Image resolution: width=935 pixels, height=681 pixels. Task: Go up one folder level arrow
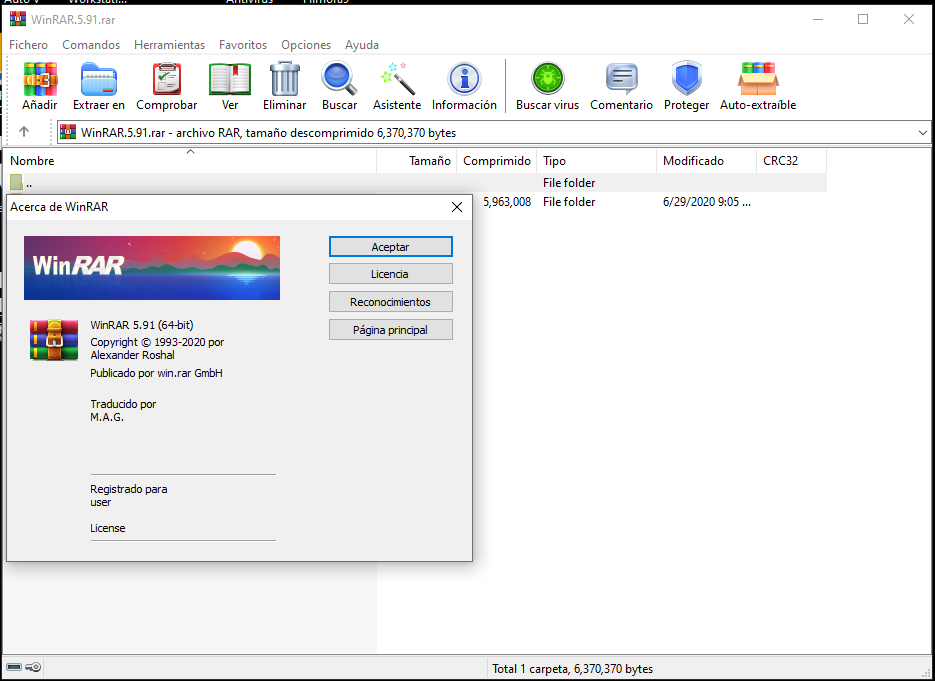[x=24, y=131]
